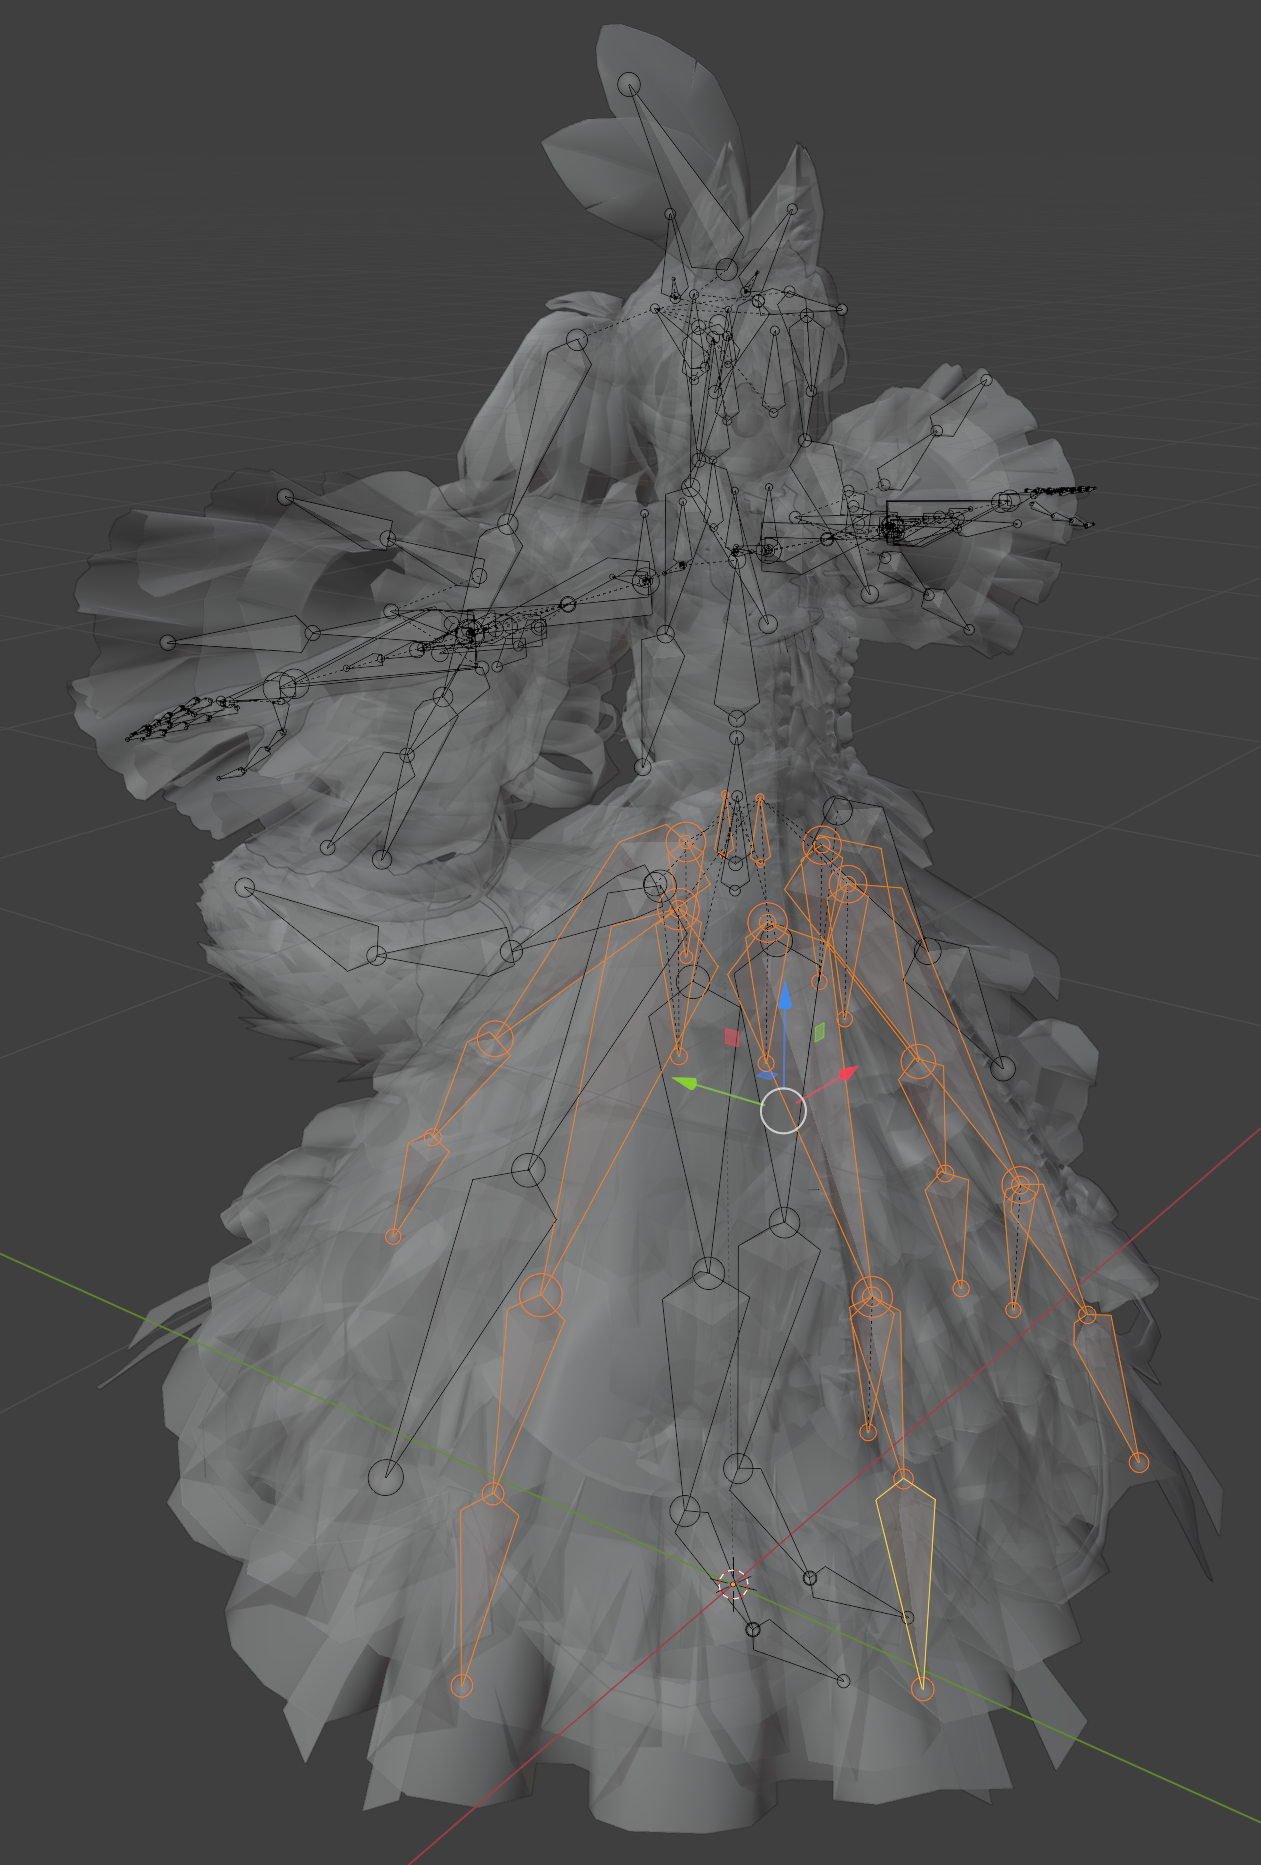Click the green square plane handle of gizmo

point(819,1032)
